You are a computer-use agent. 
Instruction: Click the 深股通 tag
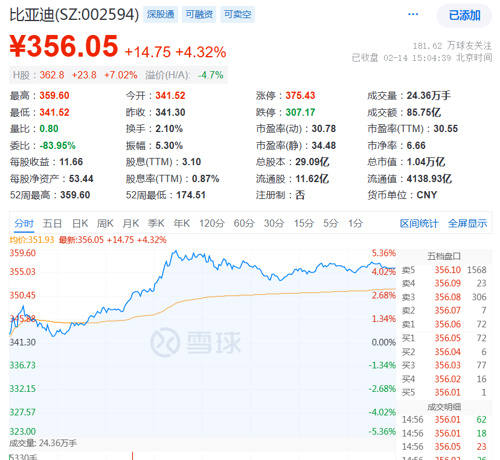pyautogui.click(x=161, y=14)
